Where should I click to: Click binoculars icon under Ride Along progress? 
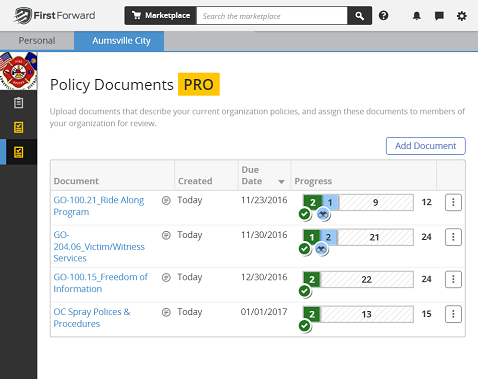pyautogui.click(x=323, y=214)
